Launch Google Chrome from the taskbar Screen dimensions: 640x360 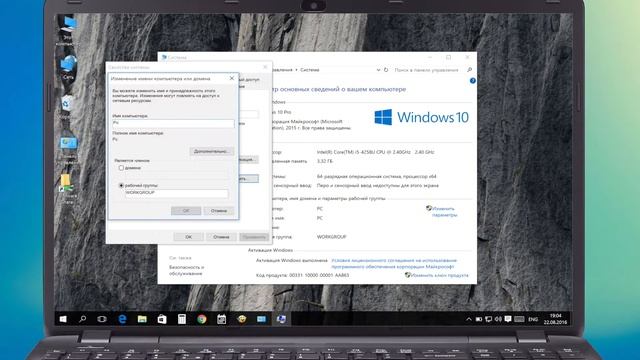coord(202,319)
